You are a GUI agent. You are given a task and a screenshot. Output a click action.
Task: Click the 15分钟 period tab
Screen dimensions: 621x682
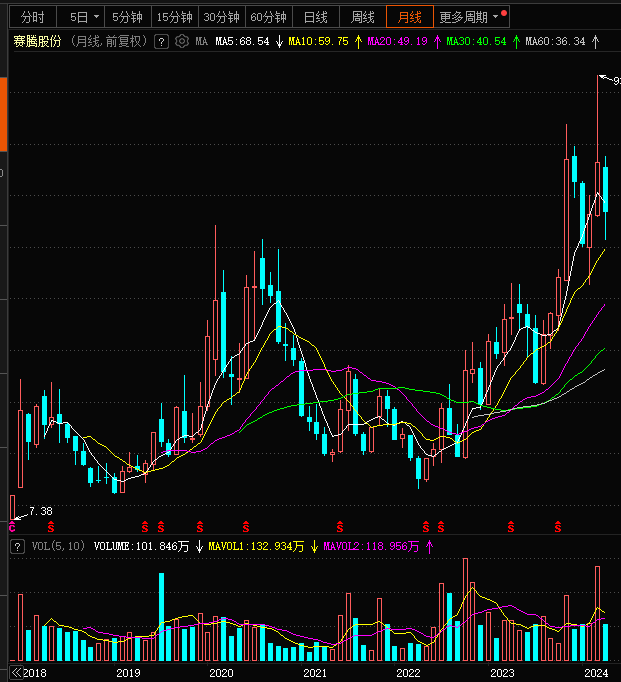[175, 17]
